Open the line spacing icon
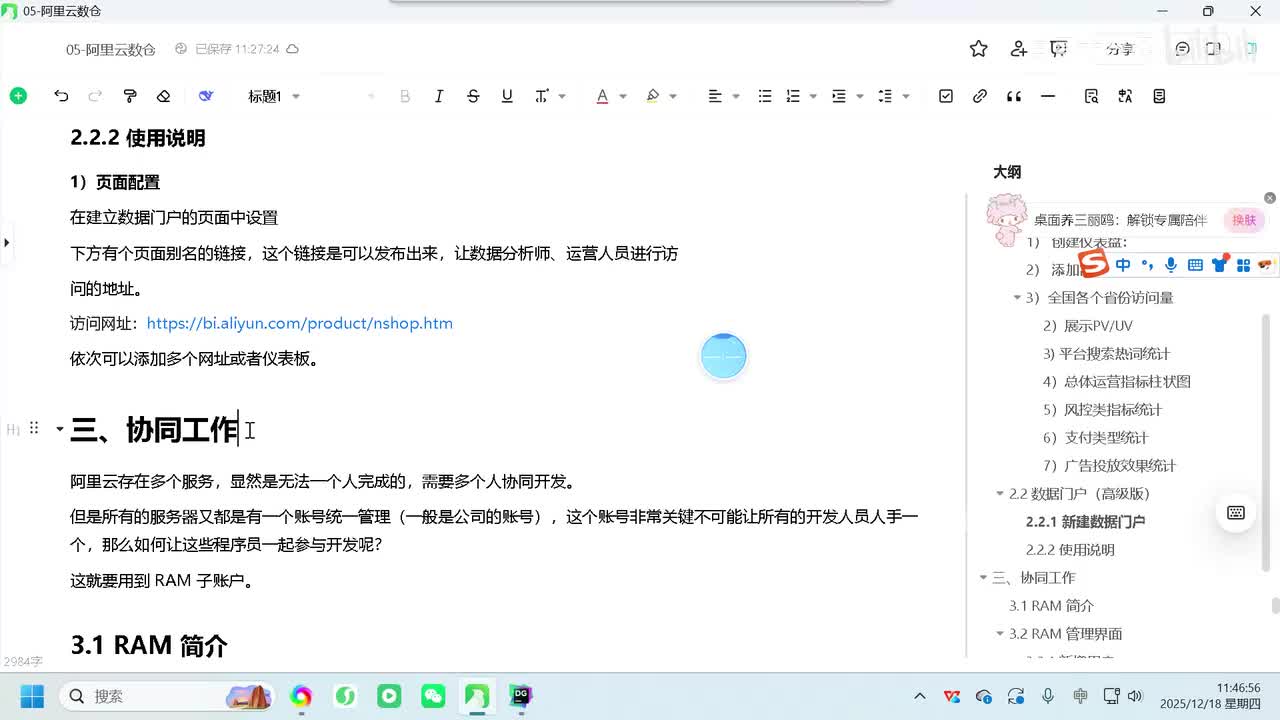The image size is (1280, 720). [x=885, y=96]
